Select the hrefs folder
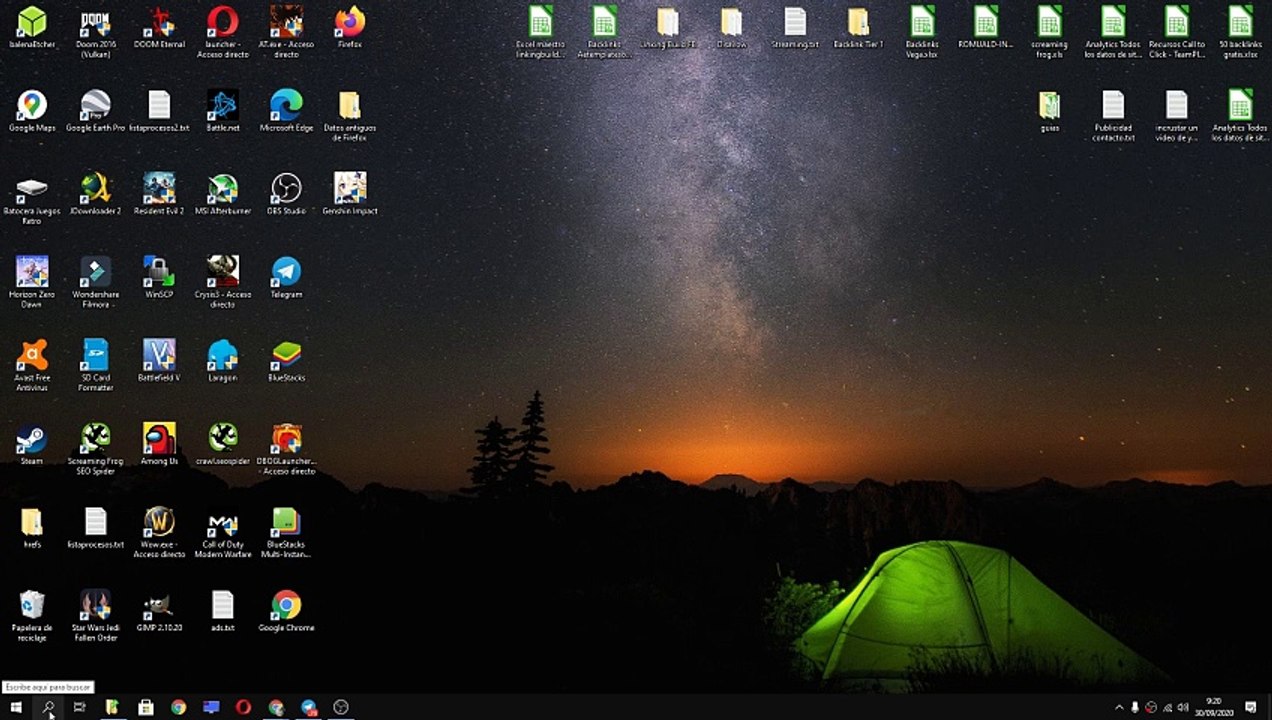Viewport: 1272px width, 720px height. tap(32, 527)
